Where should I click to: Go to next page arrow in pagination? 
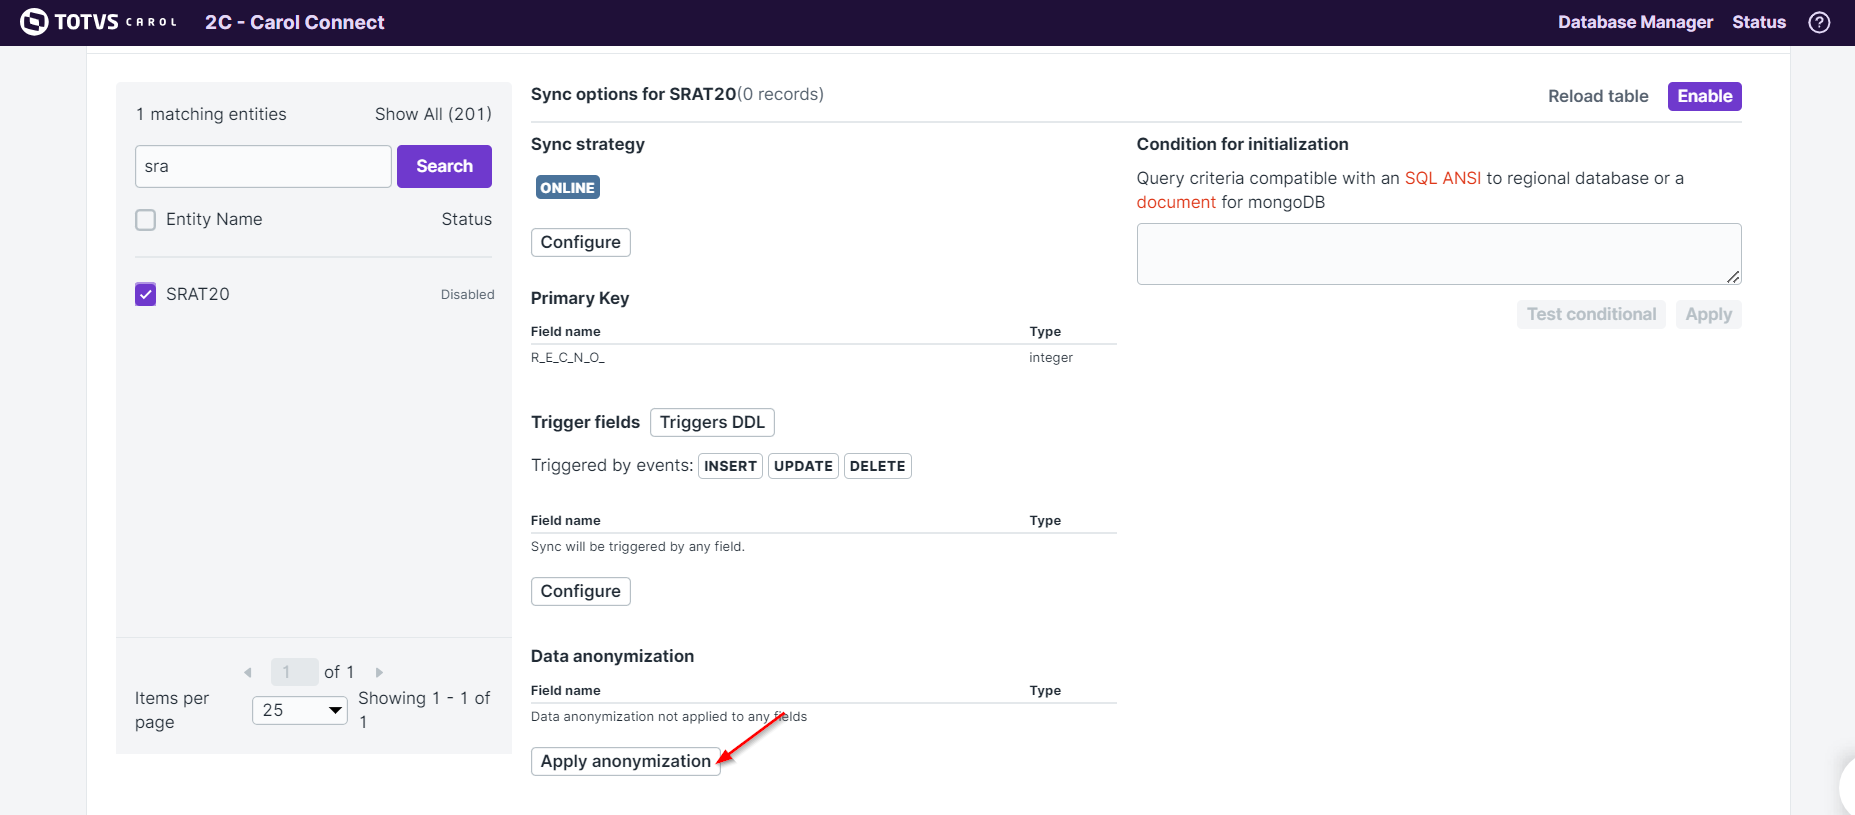(x=379, y=672)
